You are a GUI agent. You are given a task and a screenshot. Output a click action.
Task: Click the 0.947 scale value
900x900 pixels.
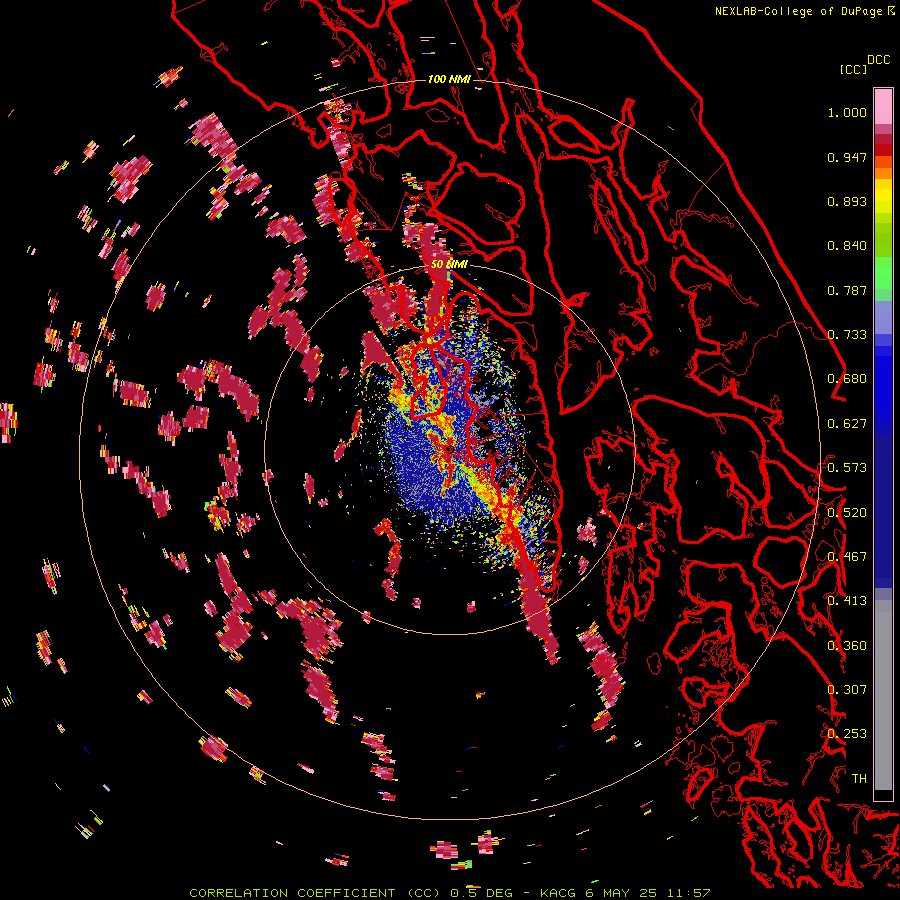click(847, 157)
